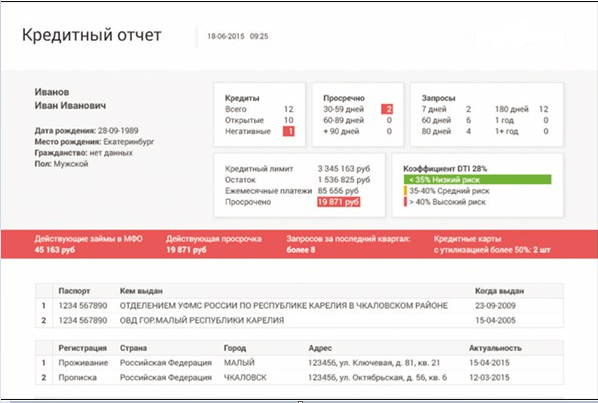Click the Актуальность column header
Viewport: 598px width, 403px height.
(495, 348)
